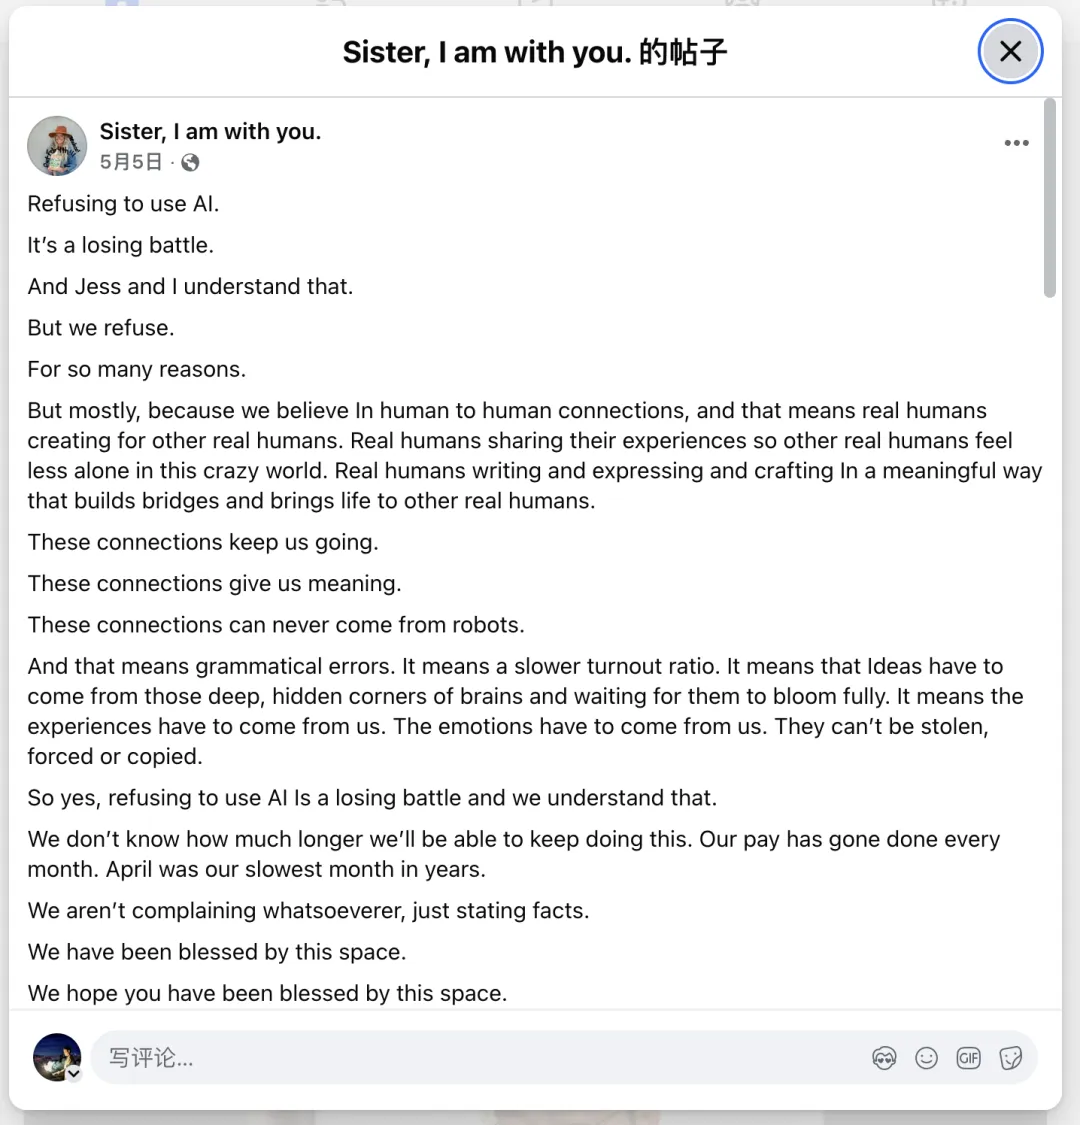The height and width of the screenshot is (1125, 1080).
Task: Click the line "For so many reasons."
Action: (x=137, y=369)
